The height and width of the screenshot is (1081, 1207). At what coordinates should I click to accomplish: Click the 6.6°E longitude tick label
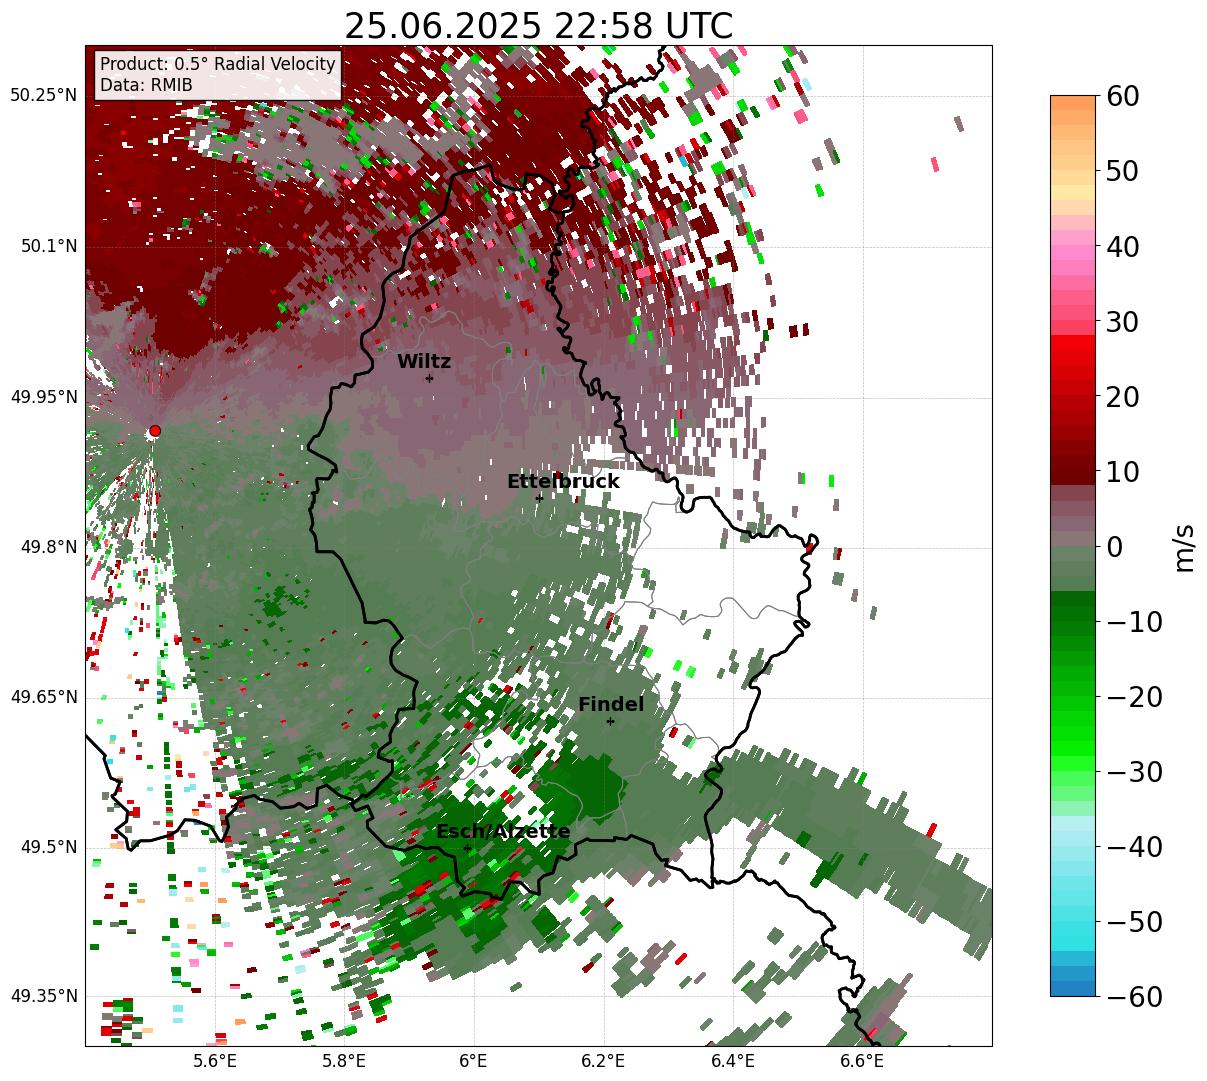(x=862, y=1061)
